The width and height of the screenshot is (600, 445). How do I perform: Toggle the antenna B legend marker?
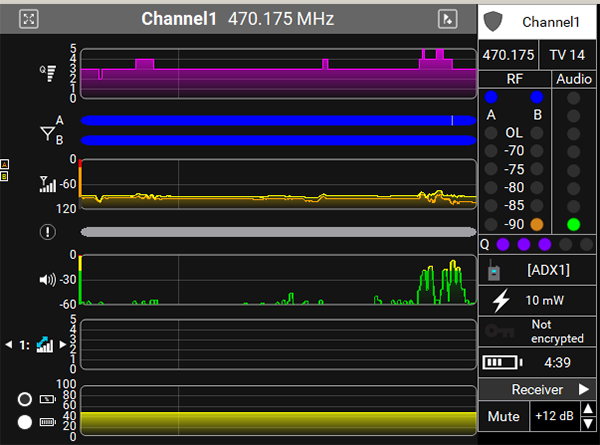click(x=4, y=176)
